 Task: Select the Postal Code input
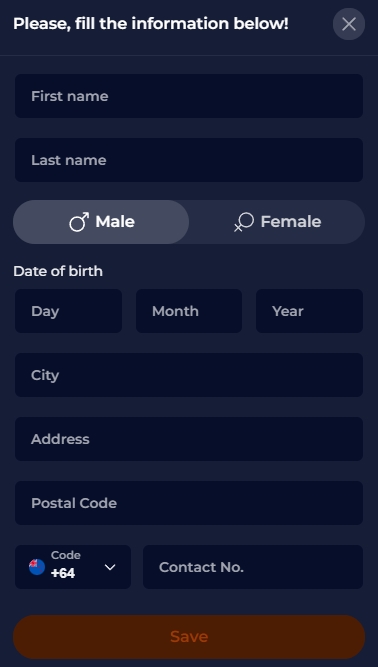tap(189, 503)
